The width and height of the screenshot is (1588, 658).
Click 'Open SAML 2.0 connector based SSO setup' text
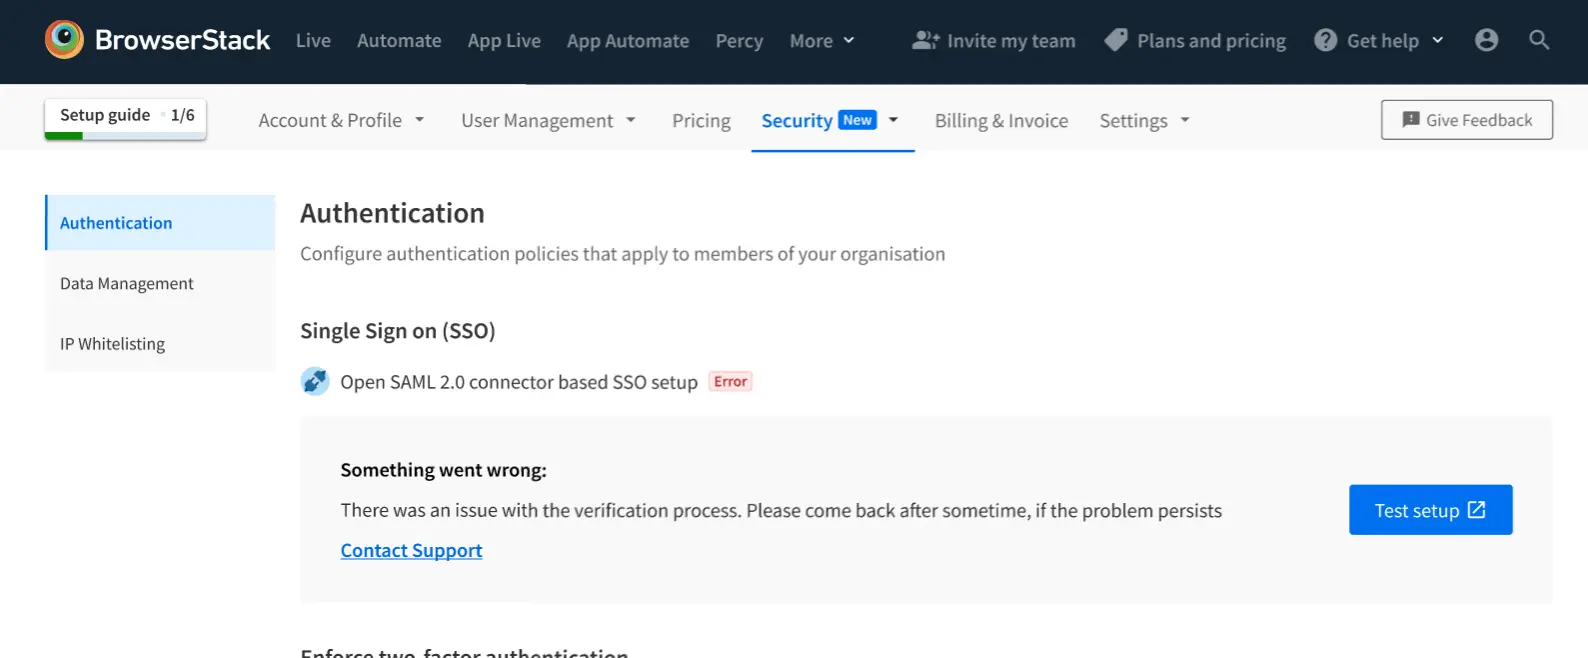click(x=519, y=382)
